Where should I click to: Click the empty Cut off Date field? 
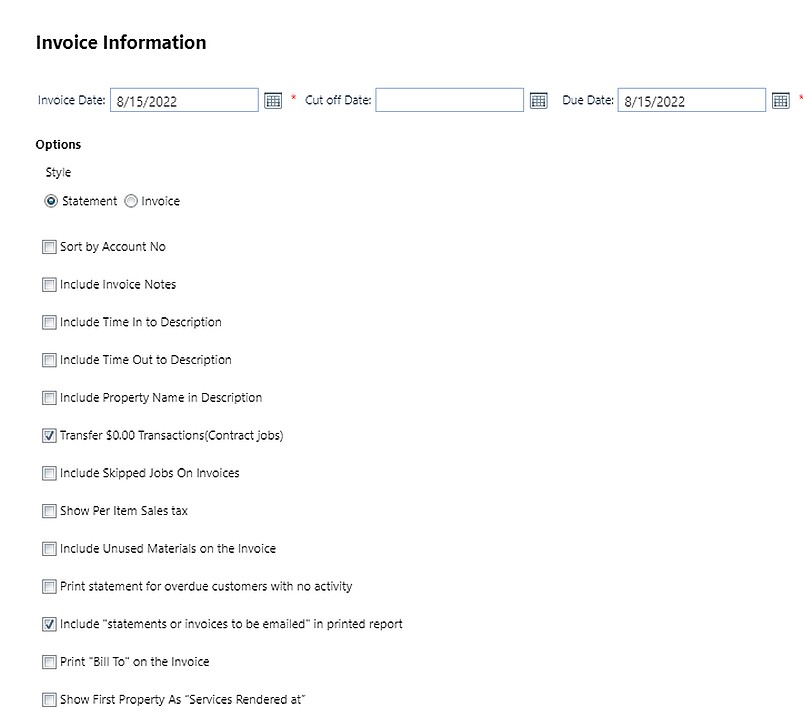450,100
